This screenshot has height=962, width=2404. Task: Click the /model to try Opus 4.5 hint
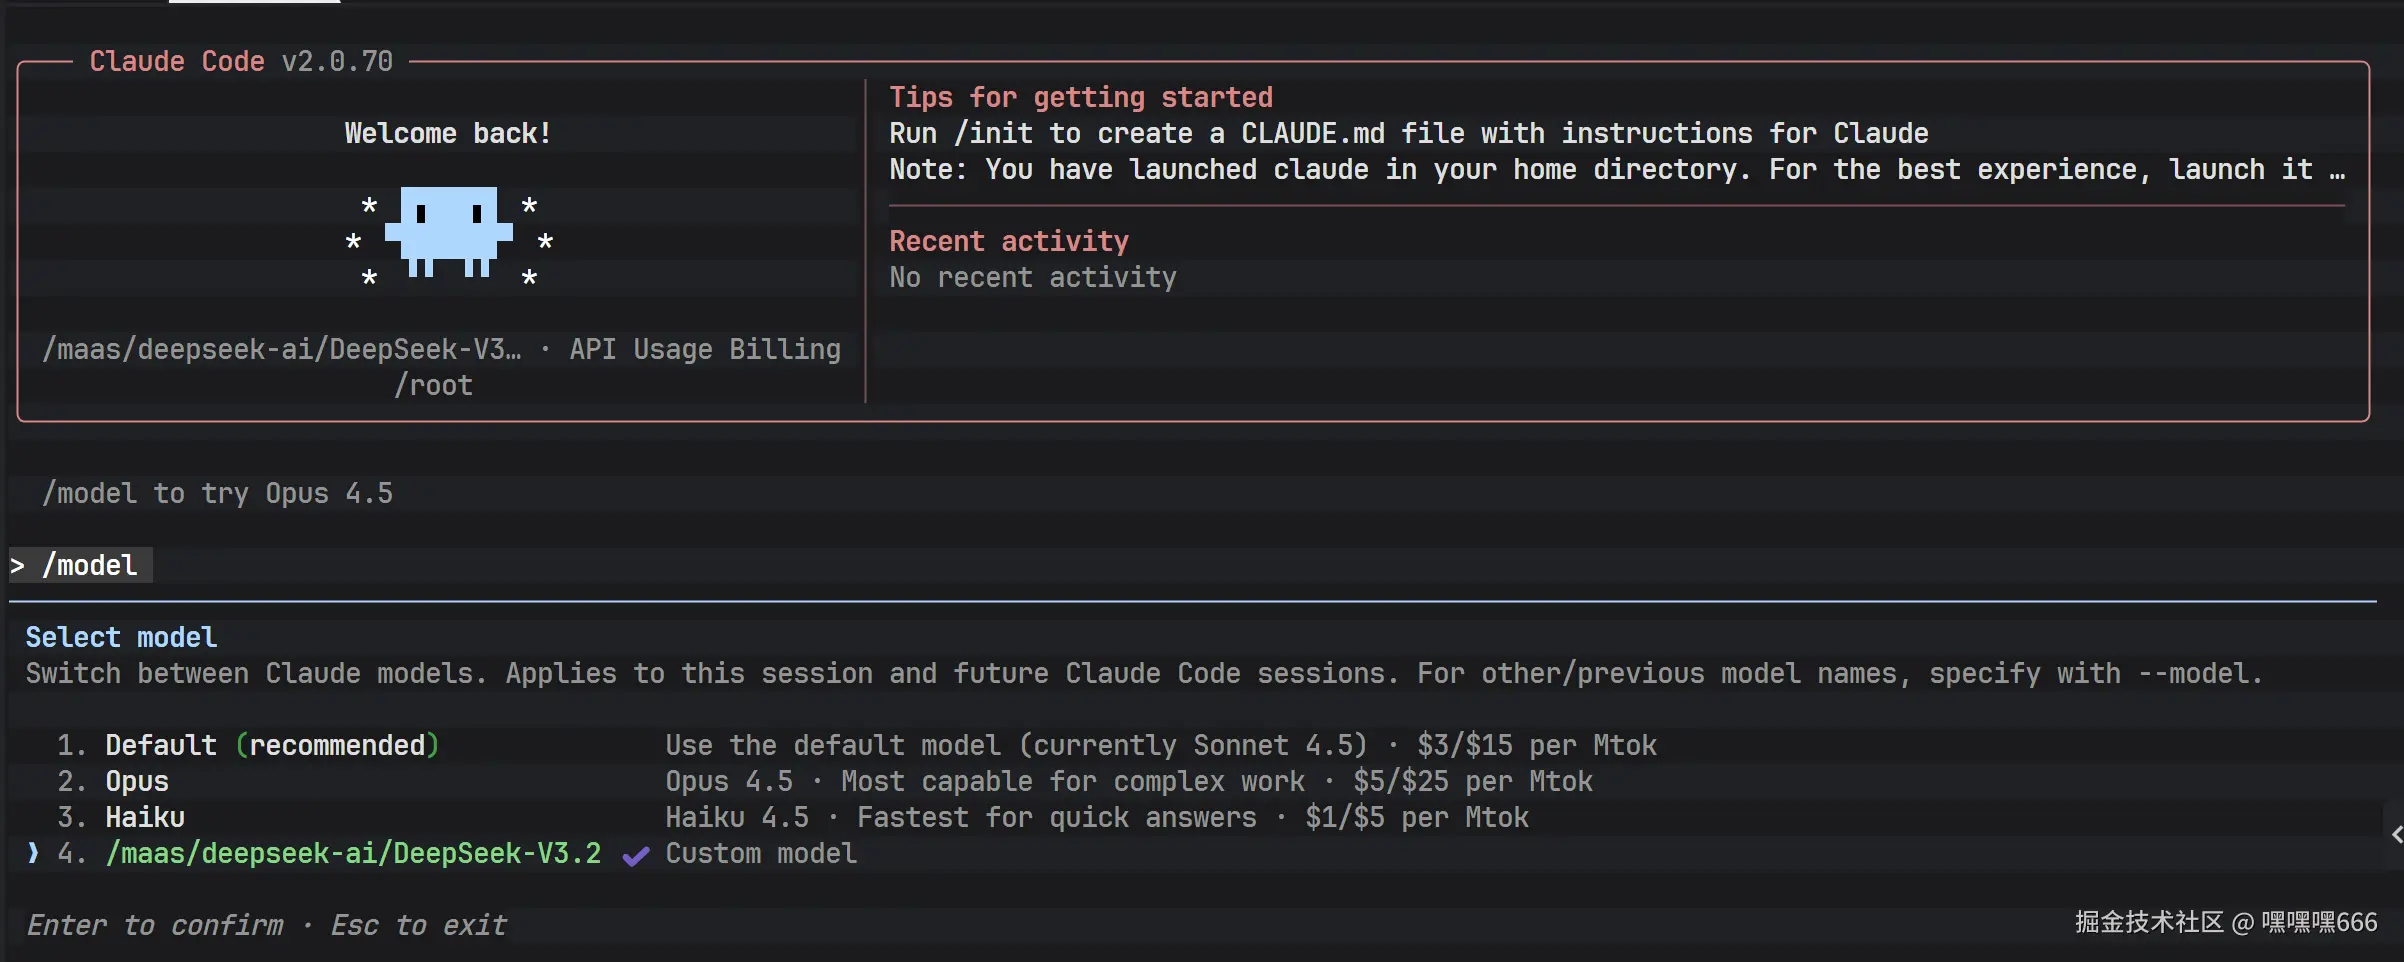coord(217,493)
